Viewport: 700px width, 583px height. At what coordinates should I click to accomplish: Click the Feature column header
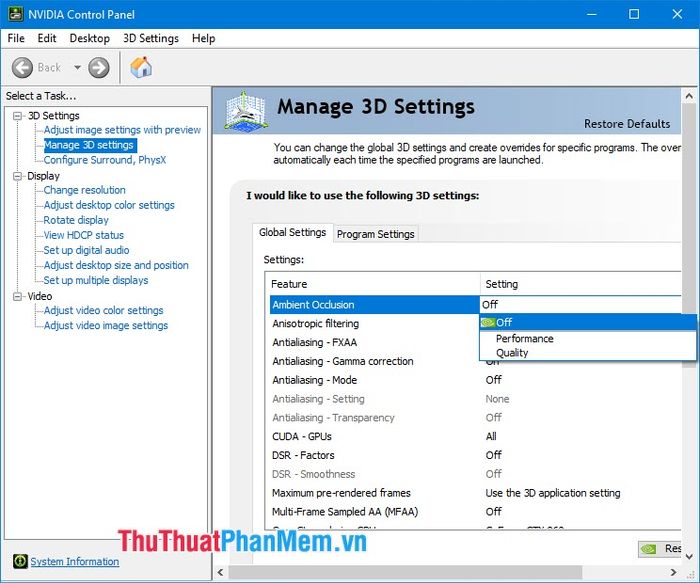click(x=373, y=284)
